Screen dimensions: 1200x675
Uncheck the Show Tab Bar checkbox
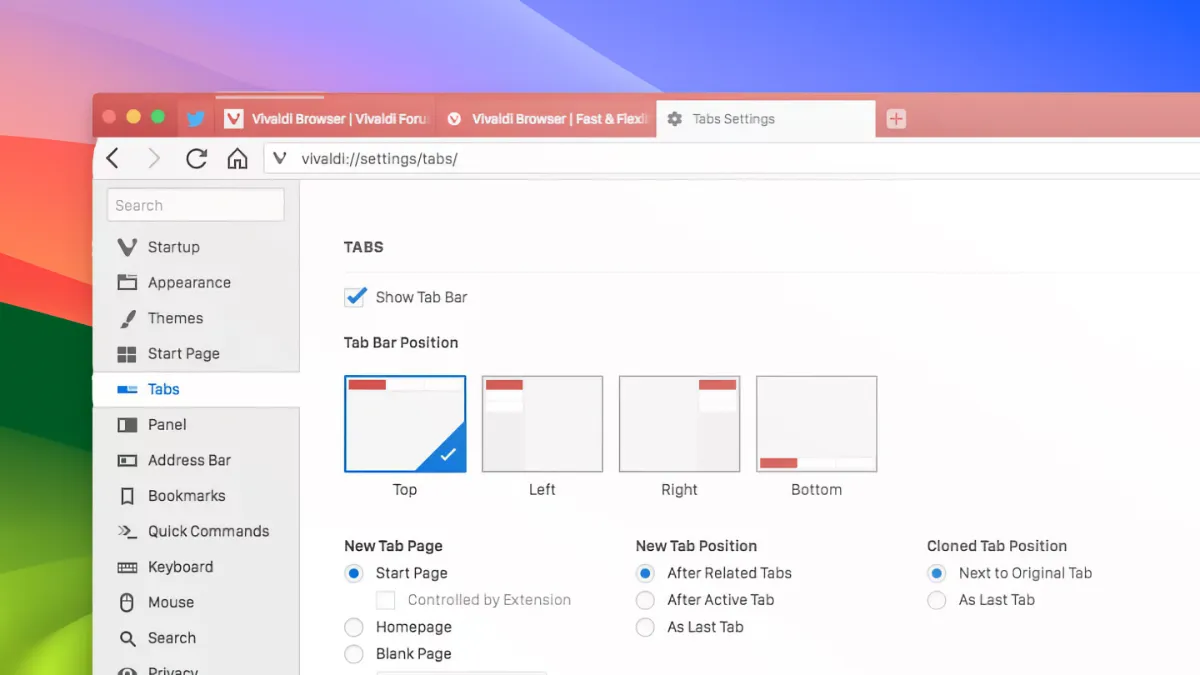click(x=355, y=297)
